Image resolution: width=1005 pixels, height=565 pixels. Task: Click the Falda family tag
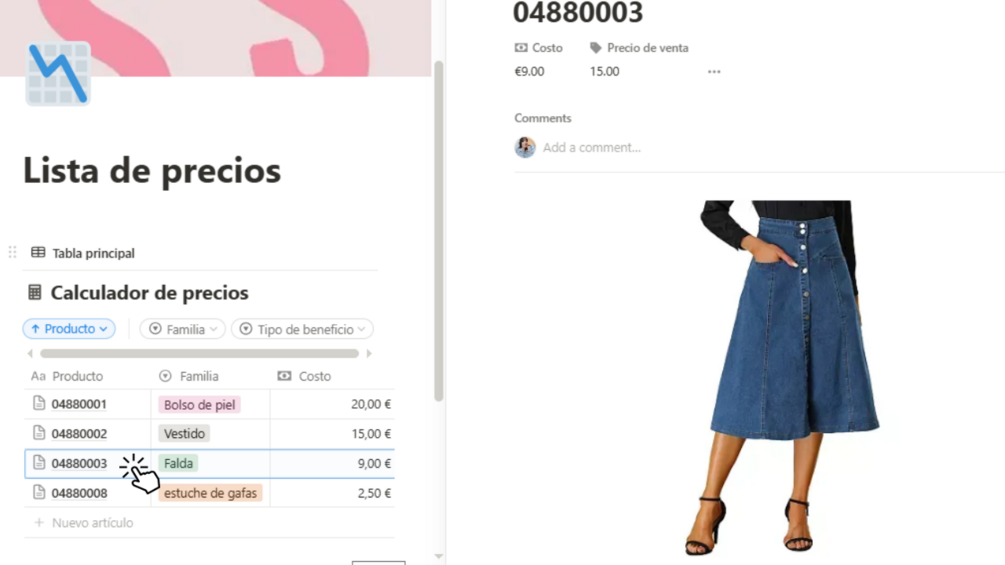(x=178, y=463)
